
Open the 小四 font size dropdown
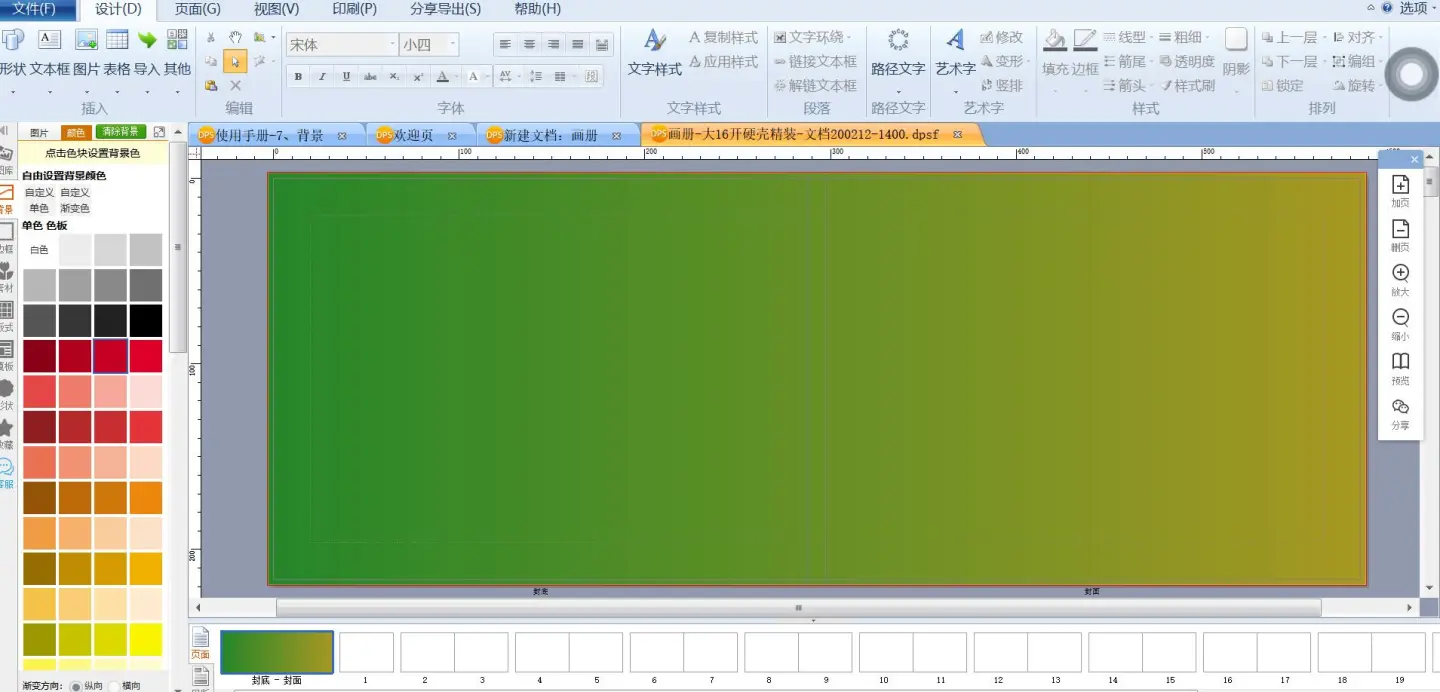coord(452,45)
